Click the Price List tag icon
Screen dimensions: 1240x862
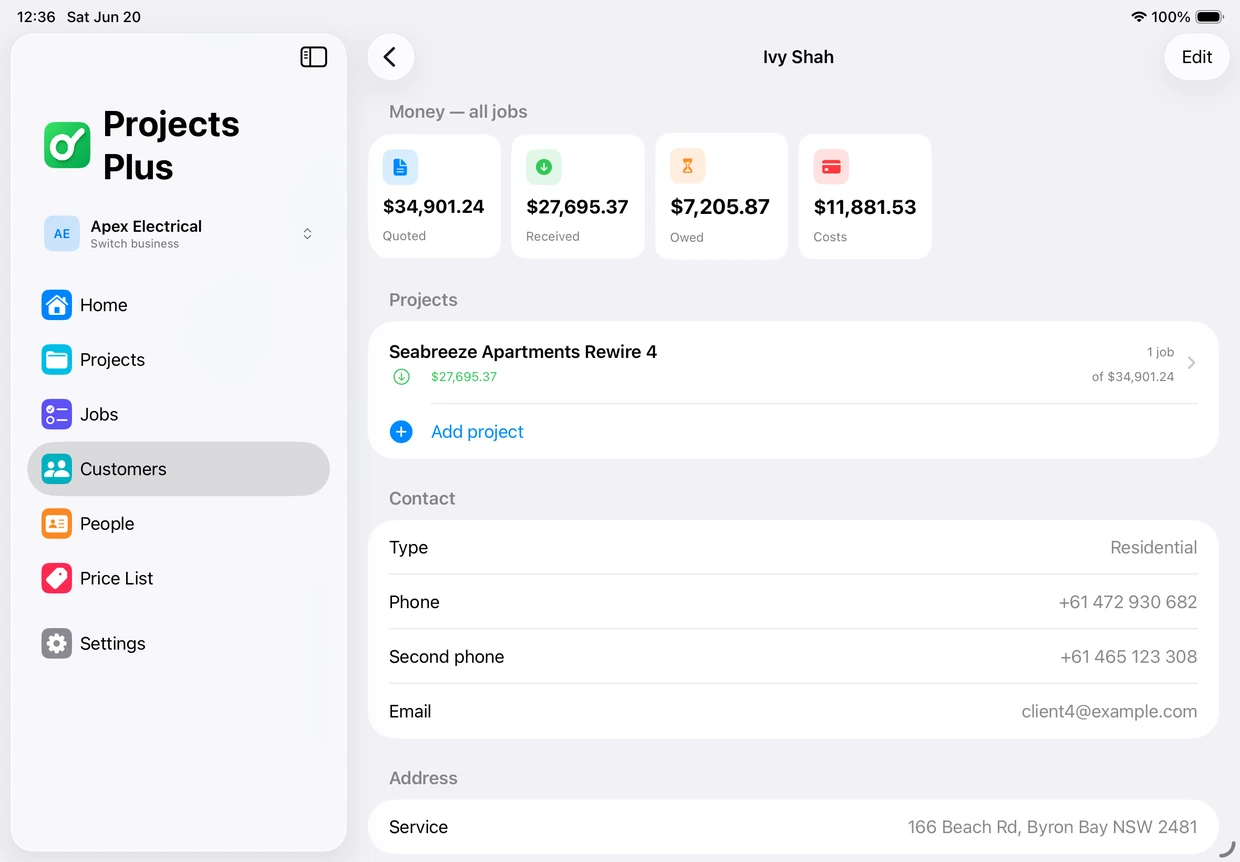coord(56,578)
